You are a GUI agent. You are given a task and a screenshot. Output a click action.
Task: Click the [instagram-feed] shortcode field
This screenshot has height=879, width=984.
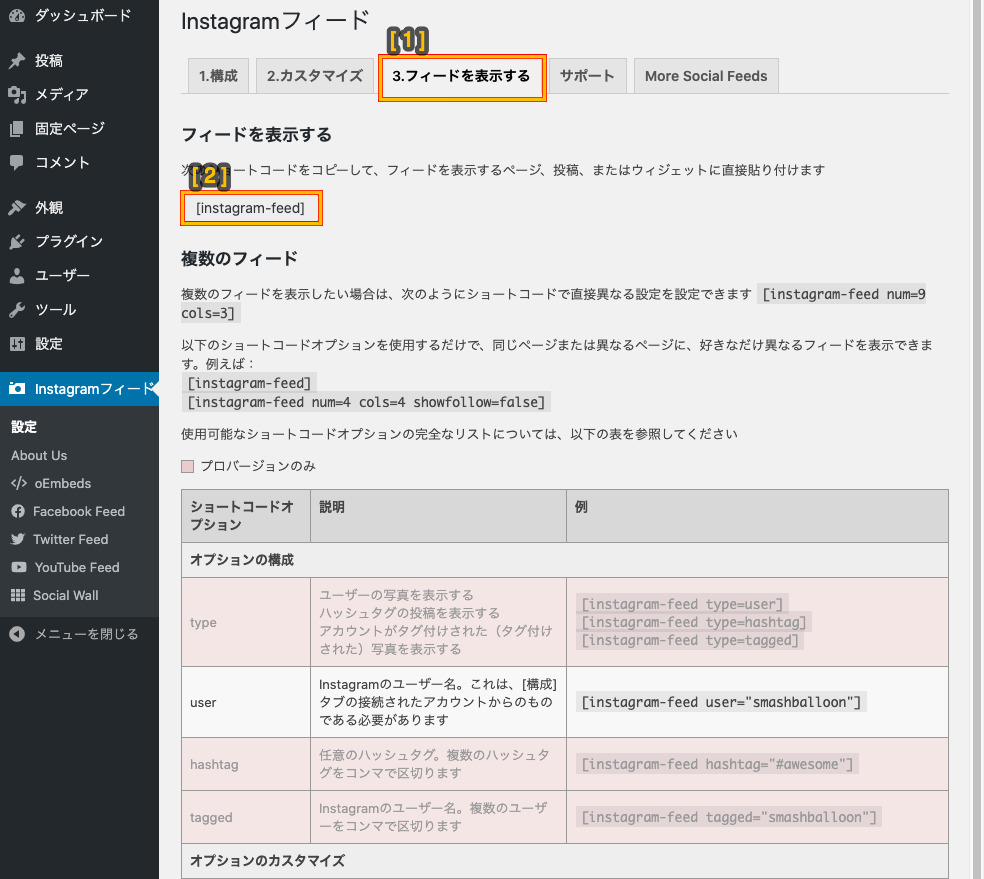click(x=251, y=208)
